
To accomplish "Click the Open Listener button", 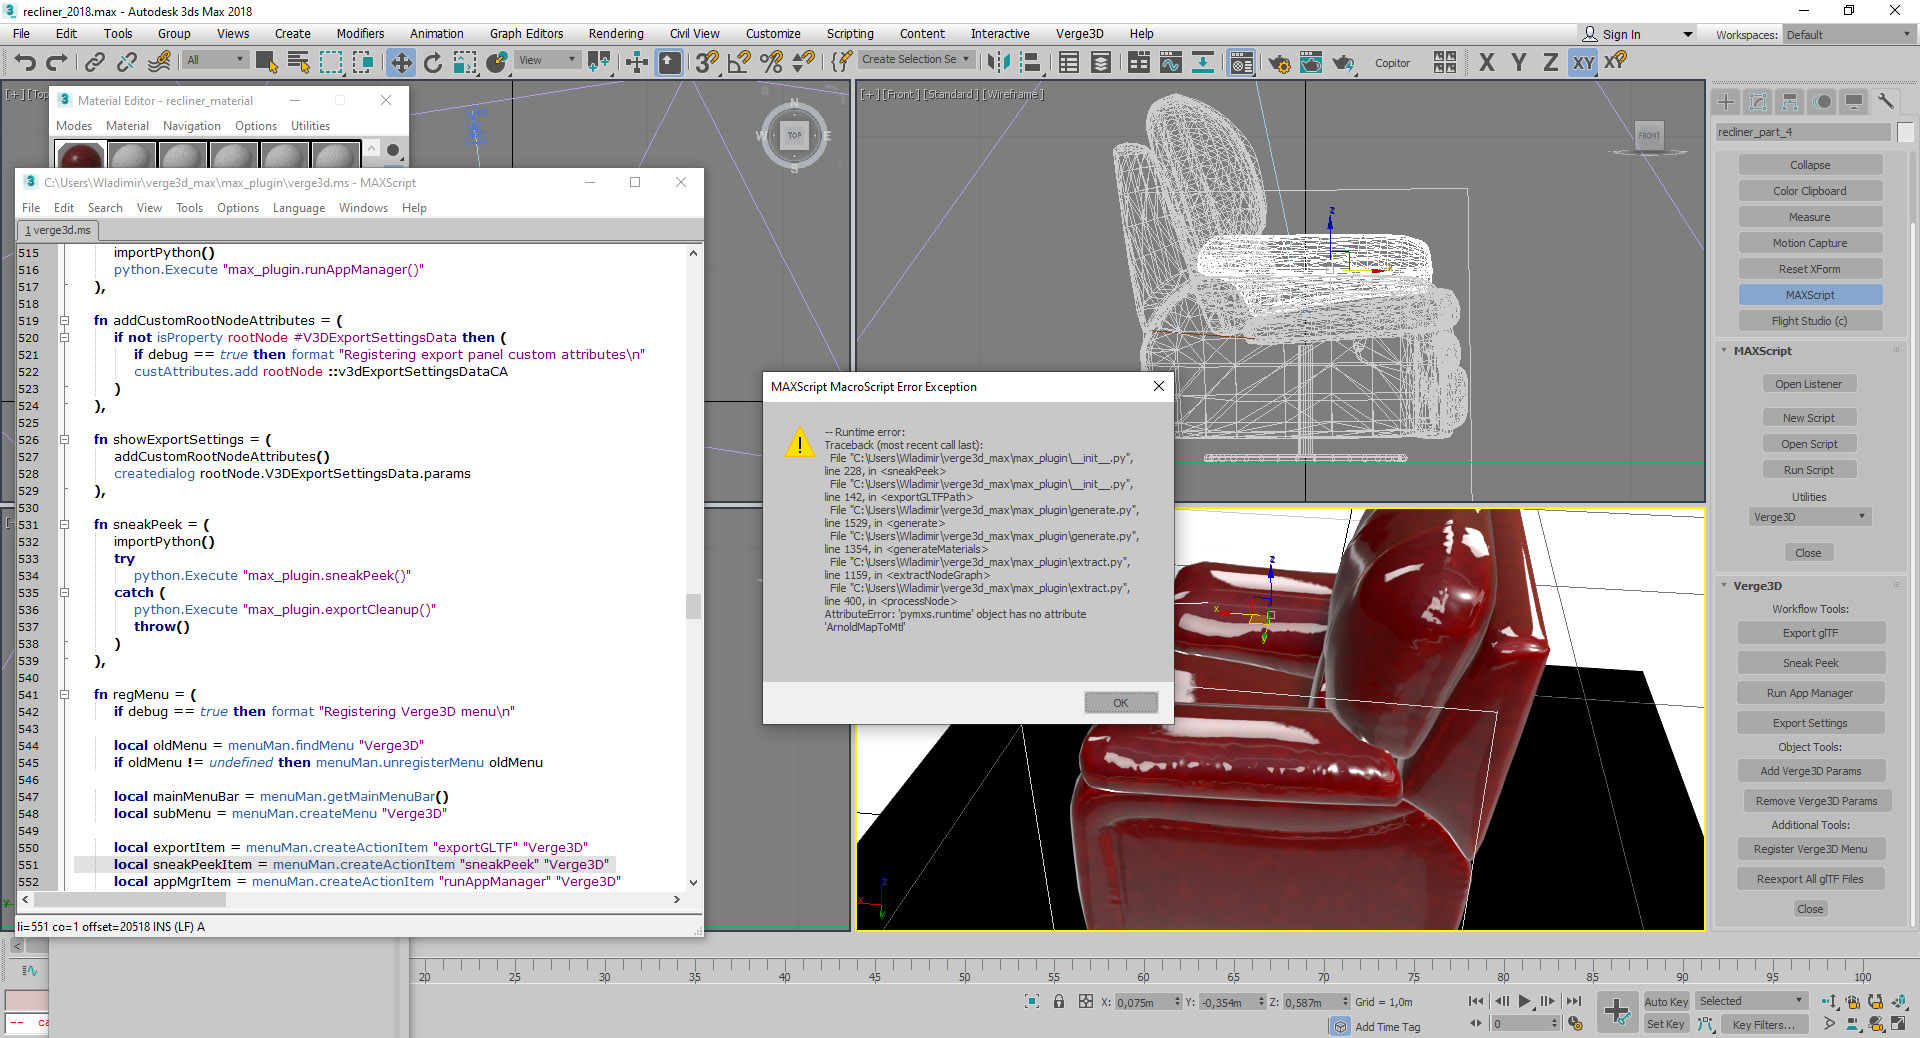I will tap(1808, 384).
